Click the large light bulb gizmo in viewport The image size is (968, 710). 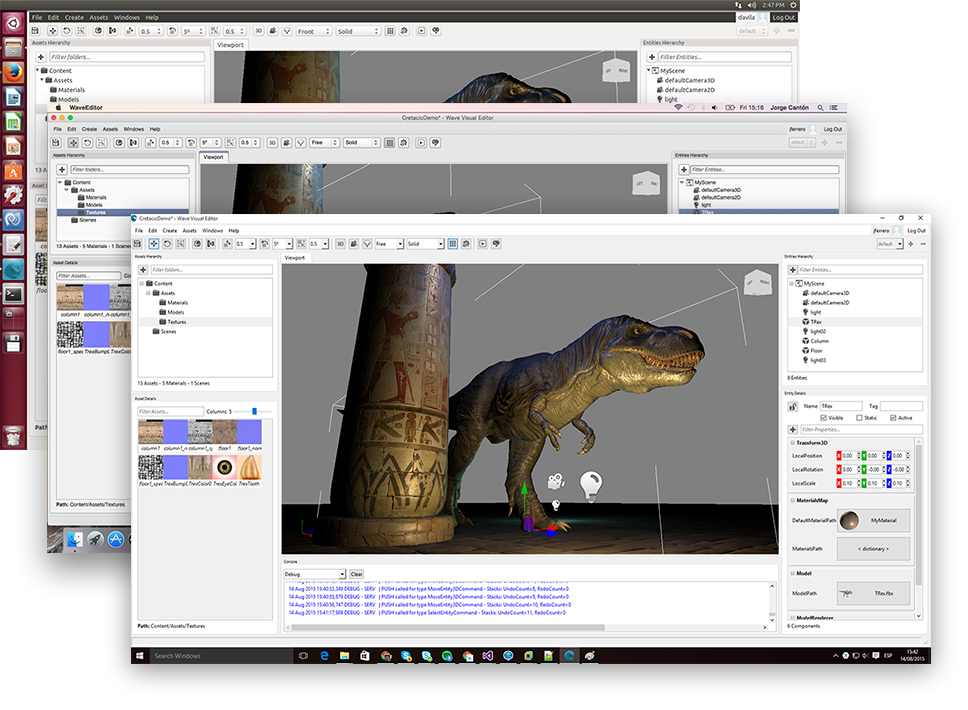591,485
